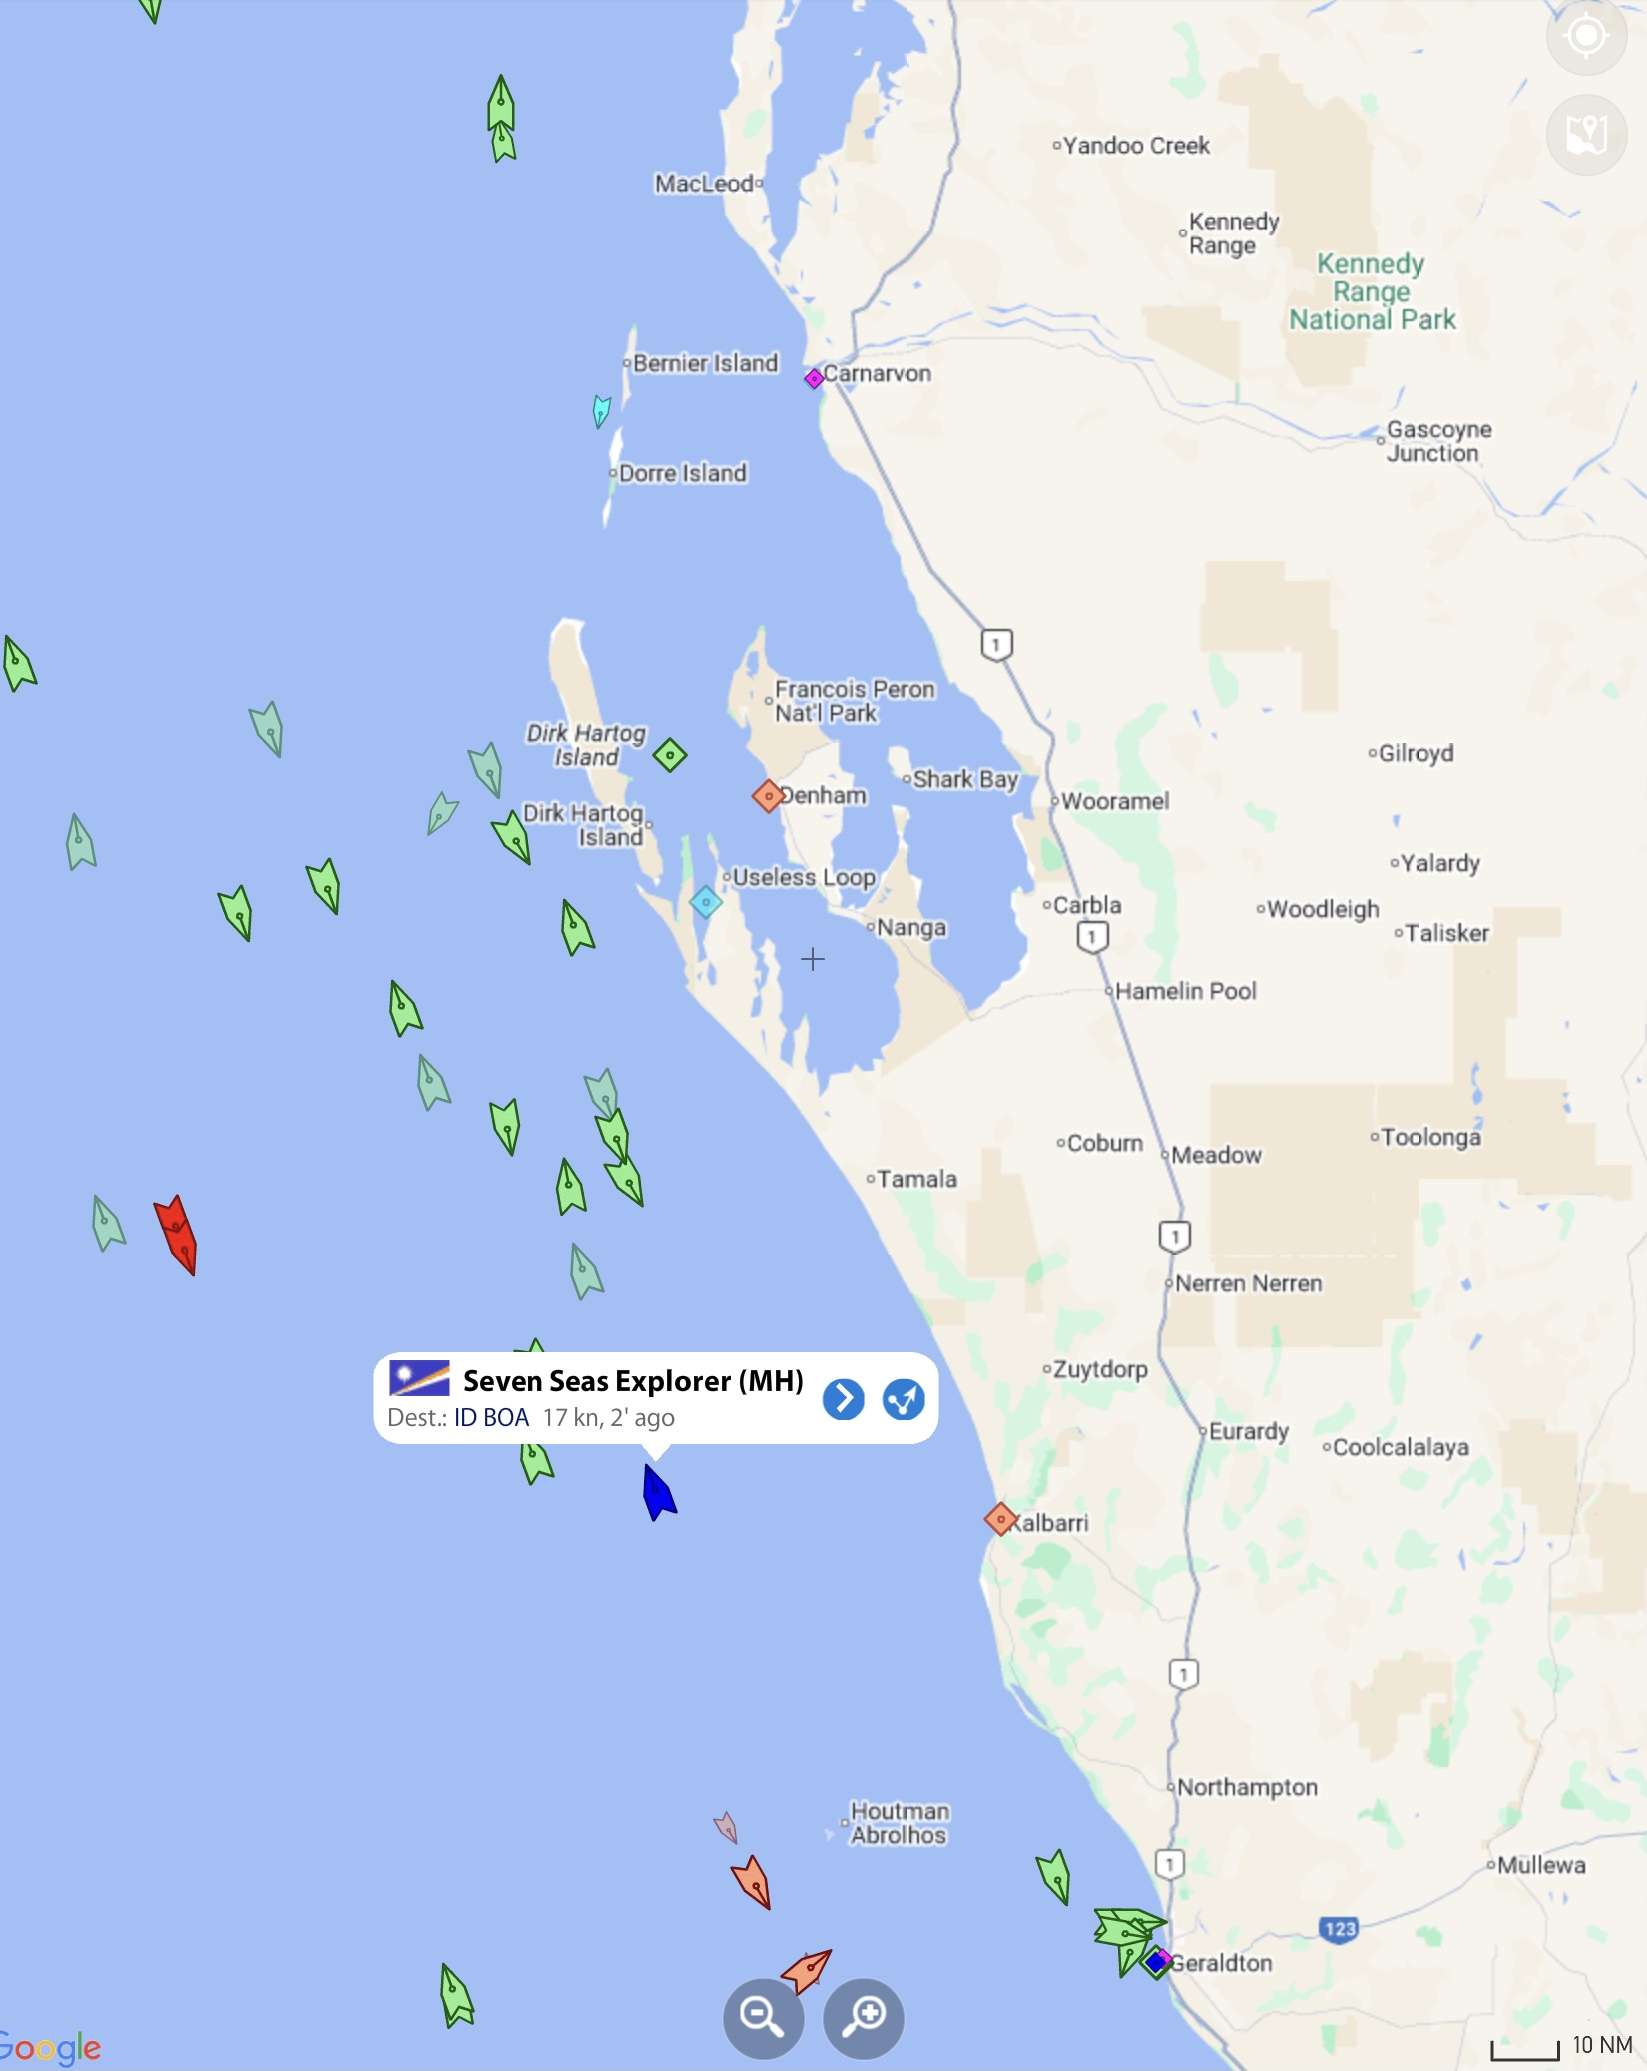Click the Useless Loop cyan port marker

click(706, 902)
